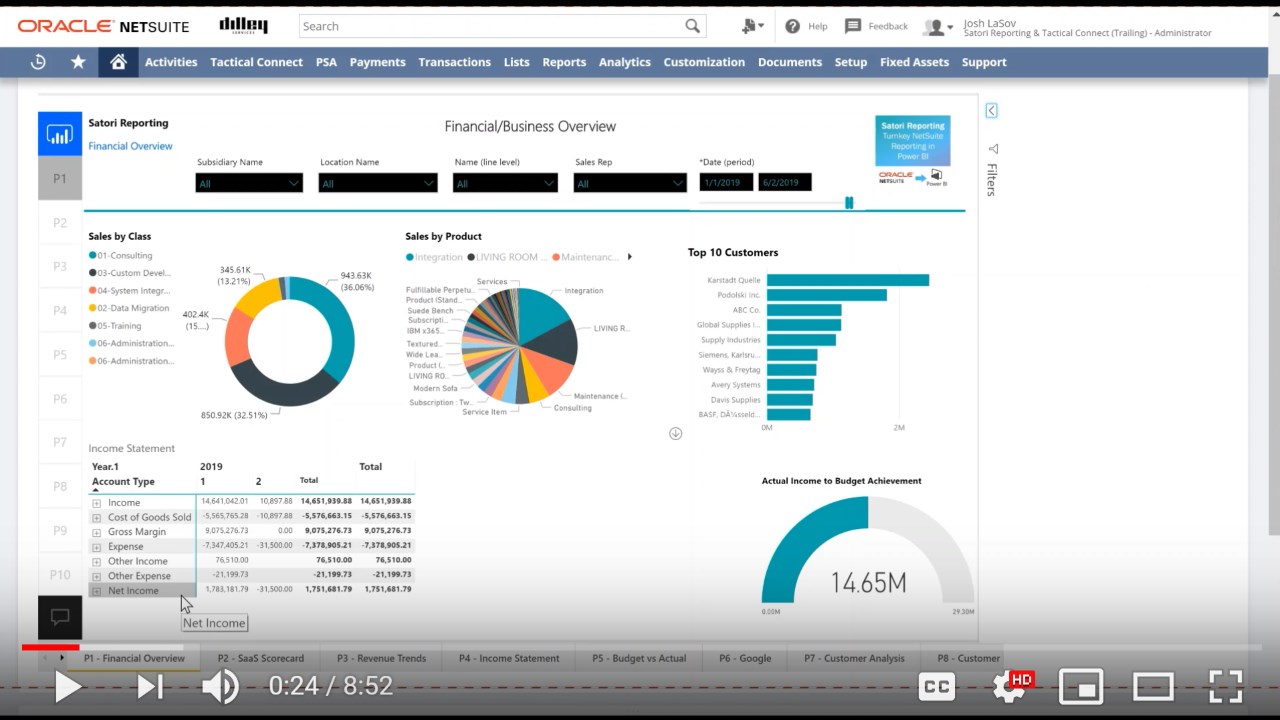Click the search magnifier icon
1280x720 pixels.
(692, 26)
